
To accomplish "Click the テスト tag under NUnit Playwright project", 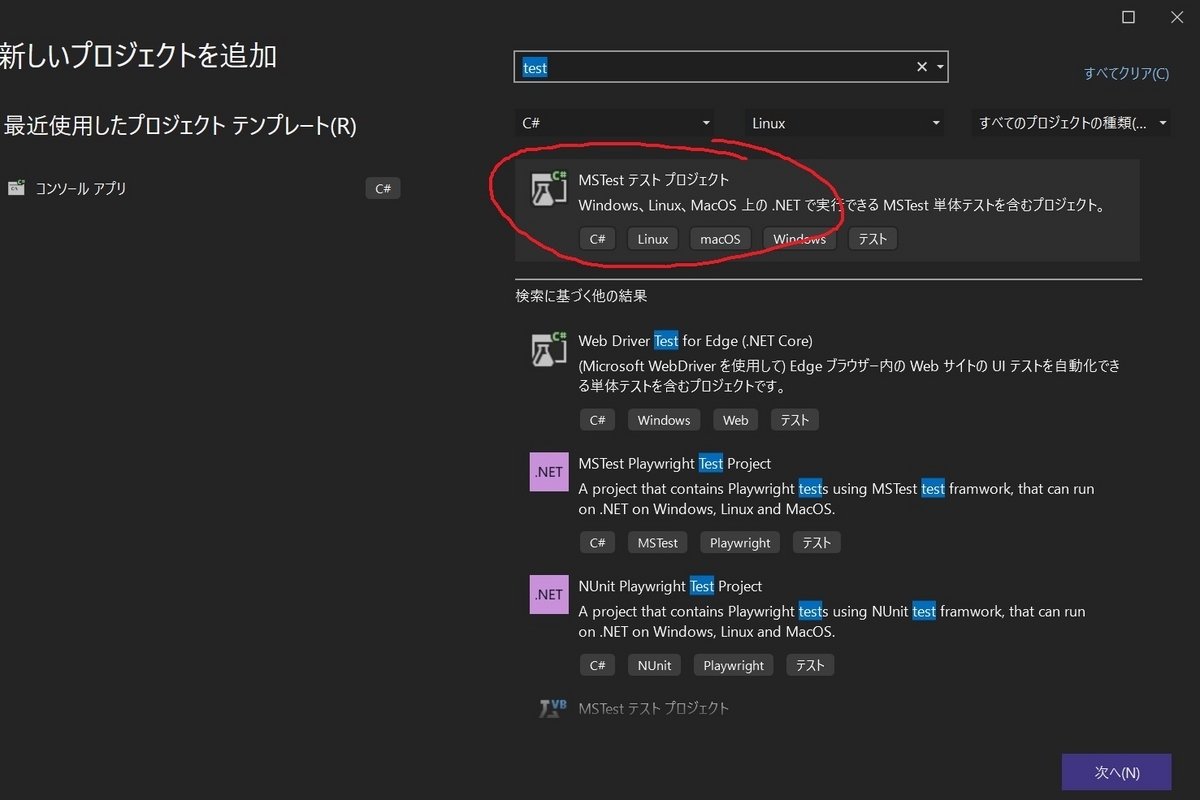I will pyautogui.click(x=810, y=665).
